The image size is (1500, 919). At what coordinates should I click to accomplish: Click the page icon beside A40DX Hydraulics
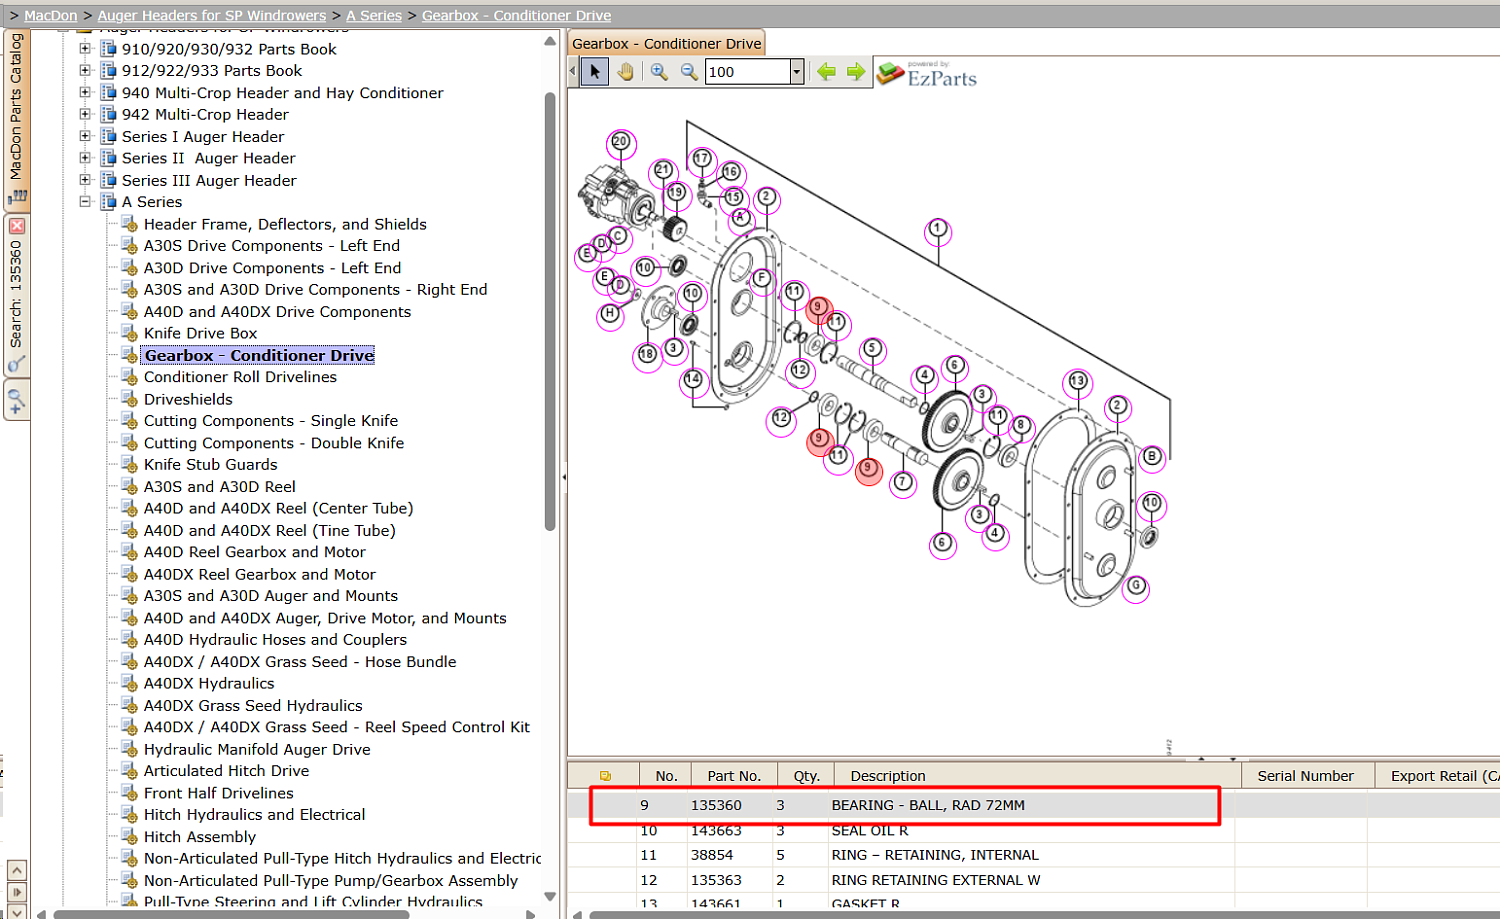[130, 683]
